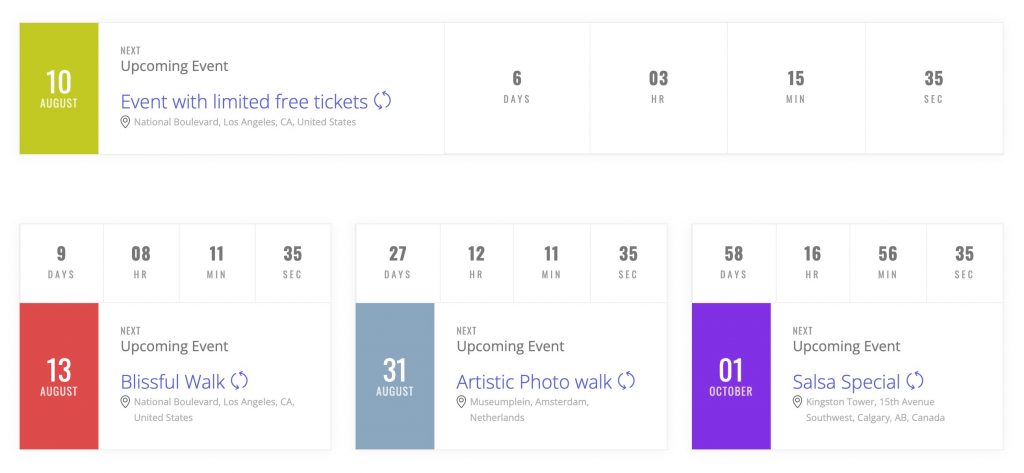
Task: Click the location pin next to Museumplein, Amsterdam
Action: (461, 402)
